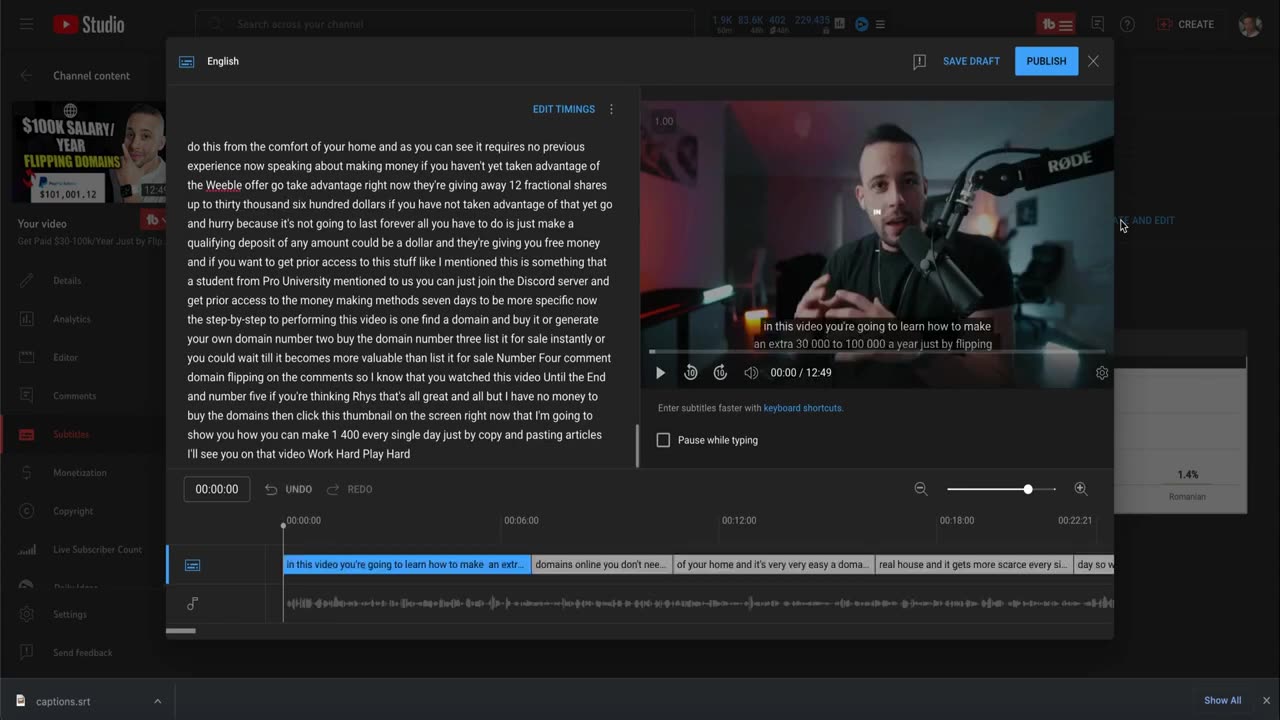Select caption segment 'domains online you don't nee...'

click(601, 565)
